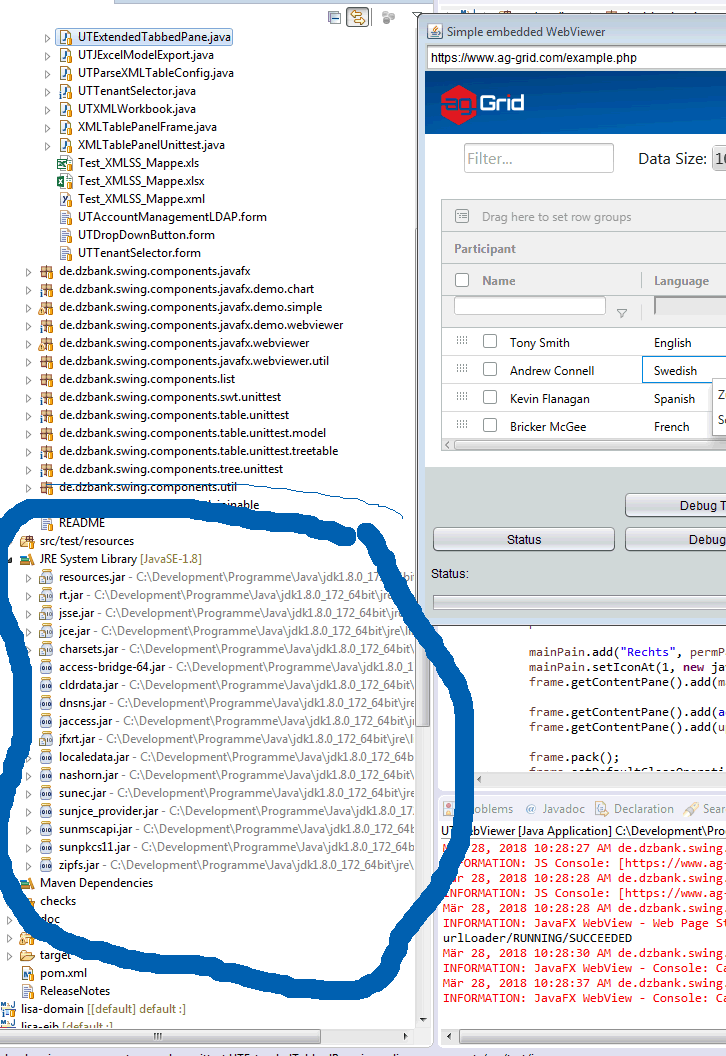Click JRE System Library icon
This screenshot has height=1056, width=726.
pos(27,559)
